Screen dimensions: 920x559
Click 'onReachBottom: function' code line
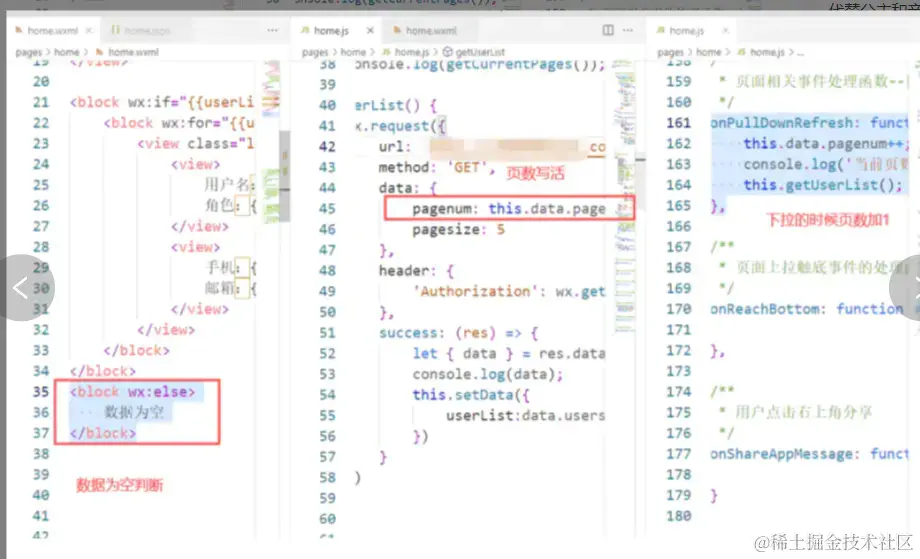pyautogui.click(x=807, y=309)
